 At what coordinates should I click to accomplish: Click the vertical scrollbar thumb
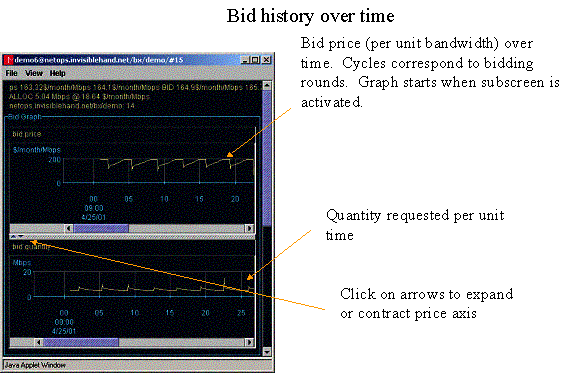tap(267, 158)
